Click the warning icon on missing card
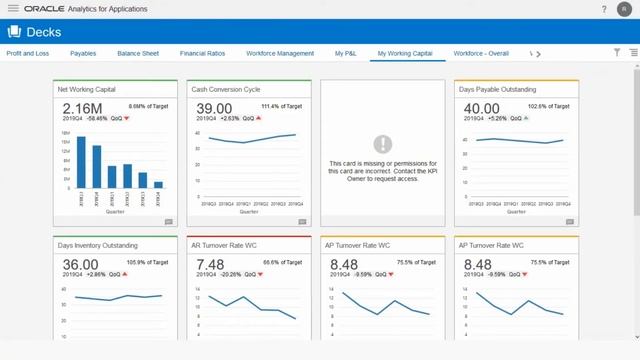 [382, 144]
